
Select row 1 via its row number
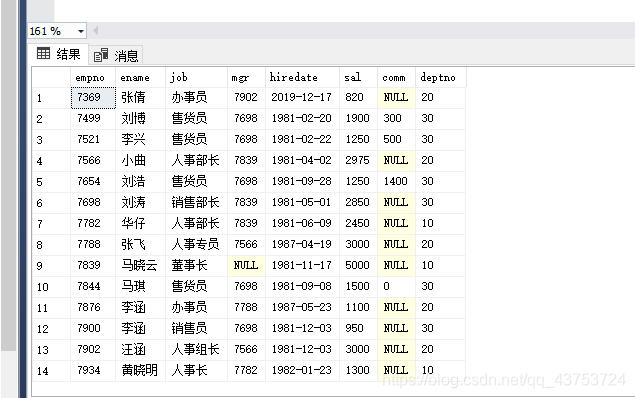coord(51,98)
